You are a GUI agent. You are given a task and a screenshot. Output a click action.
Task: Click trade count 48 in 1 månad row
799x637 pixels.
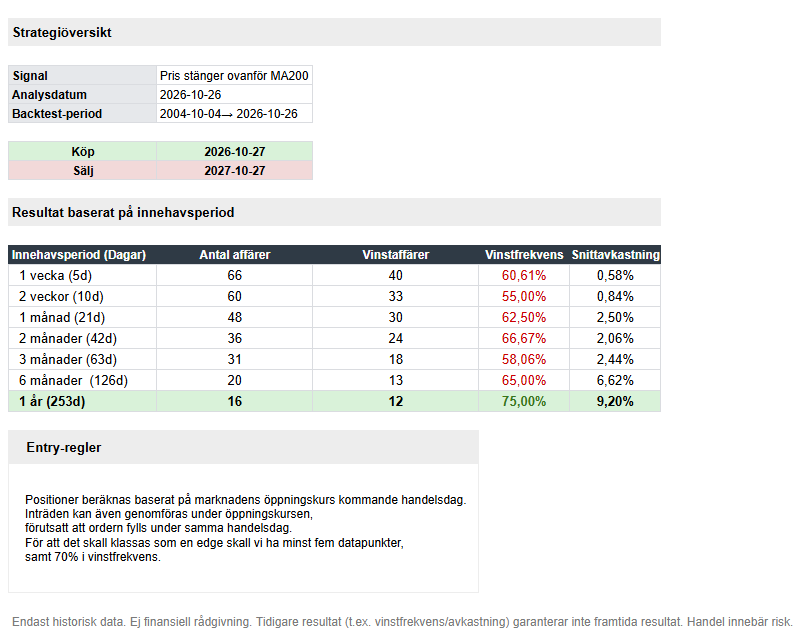234,317
